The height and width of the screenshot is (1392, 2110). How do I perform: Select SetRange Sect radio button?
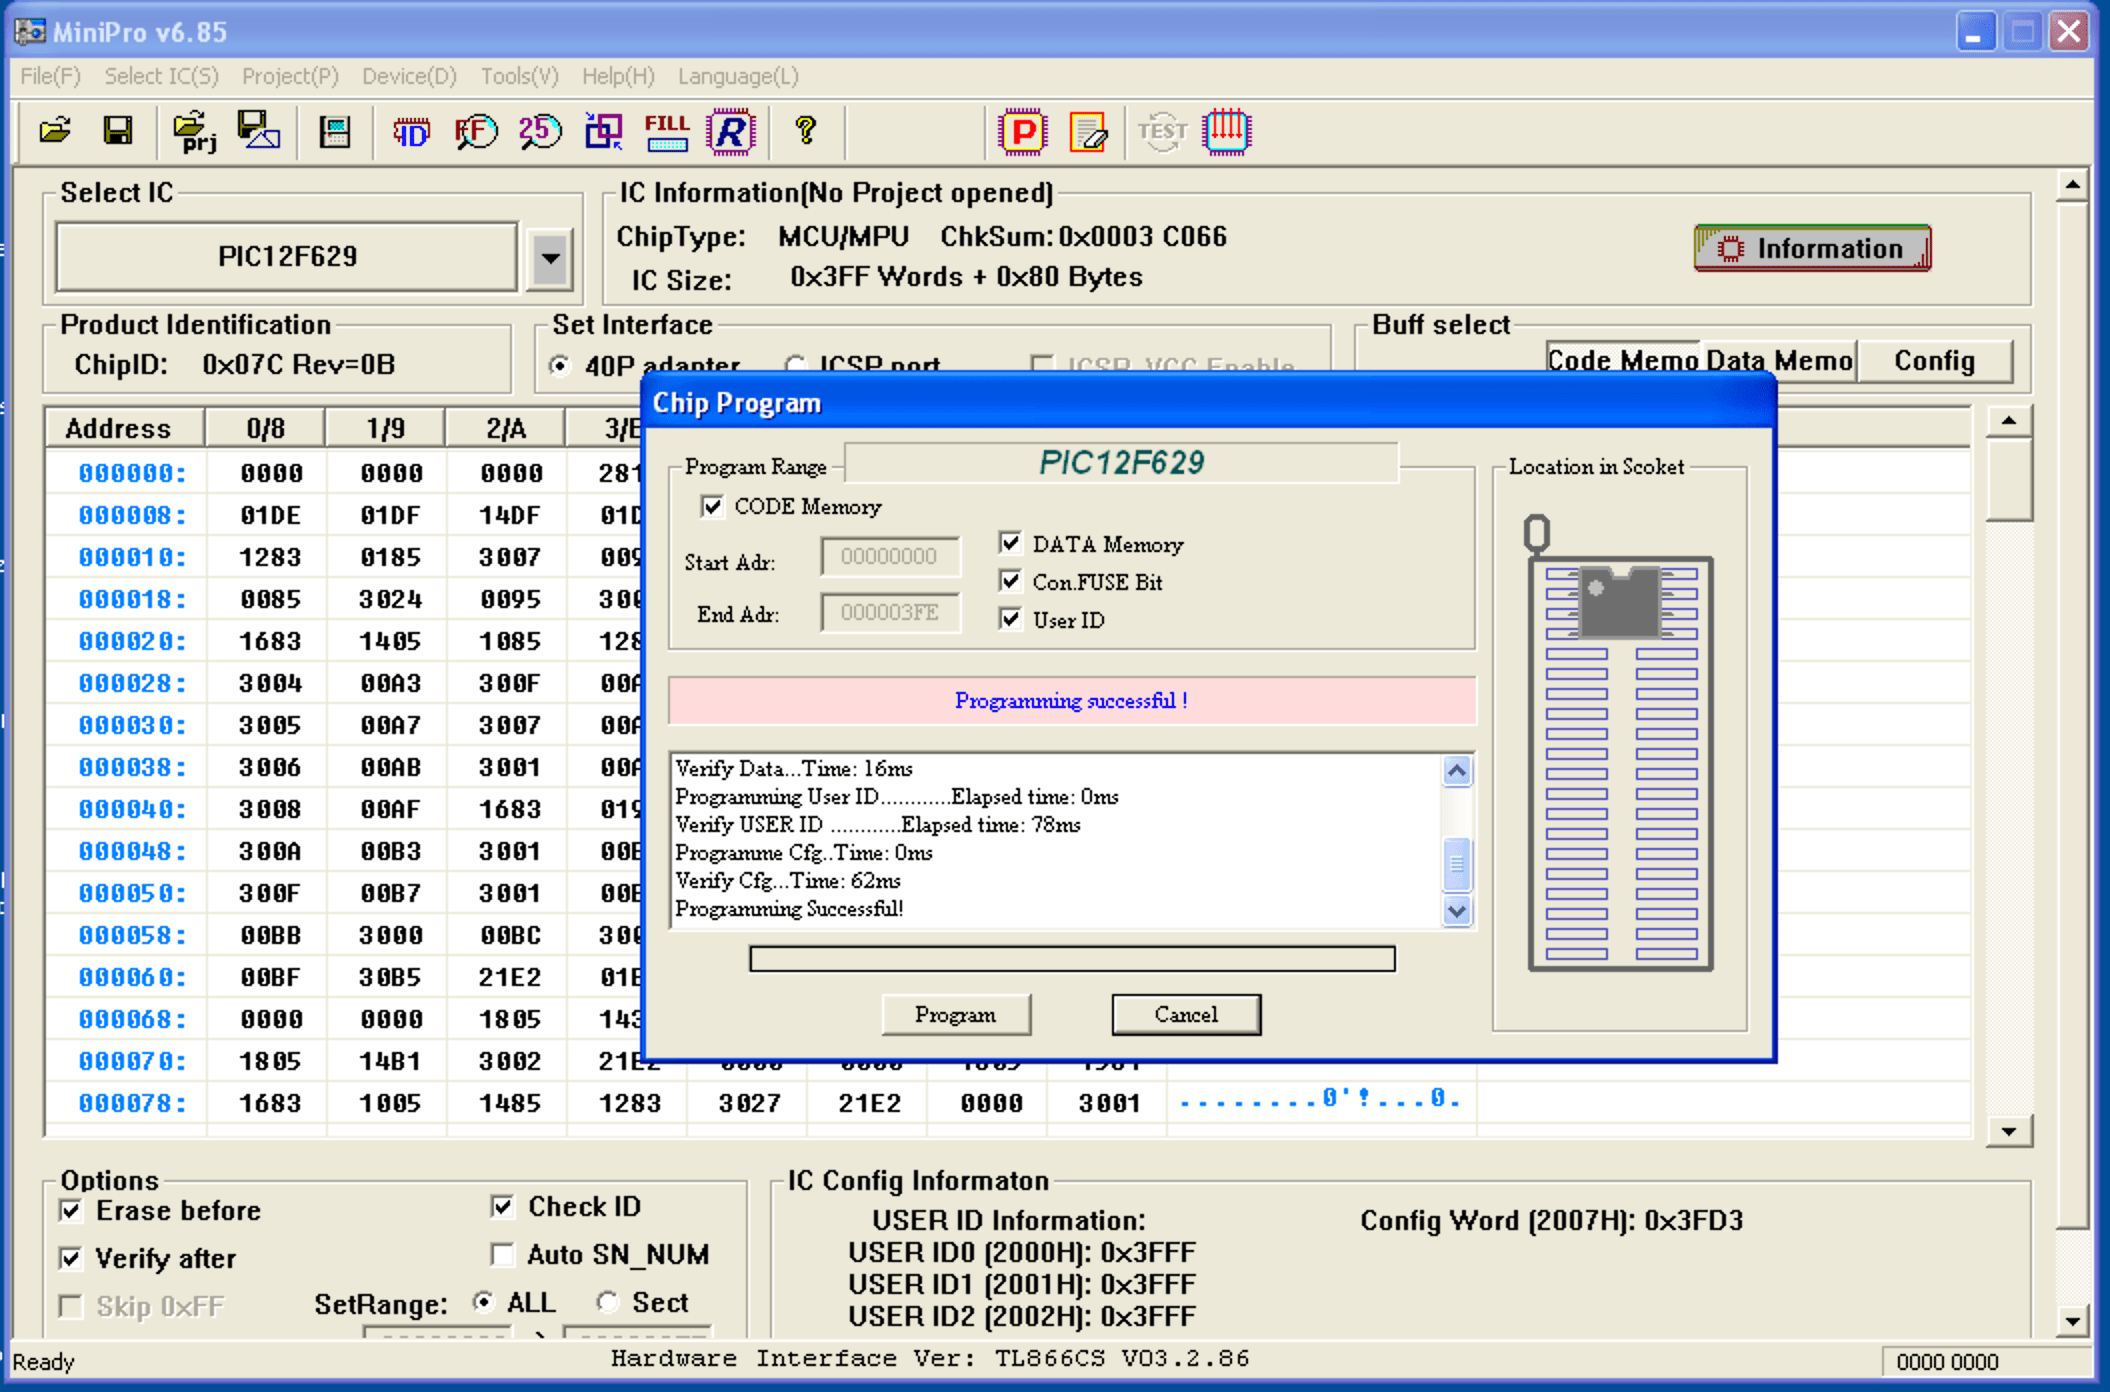[x=607, y=1302]
